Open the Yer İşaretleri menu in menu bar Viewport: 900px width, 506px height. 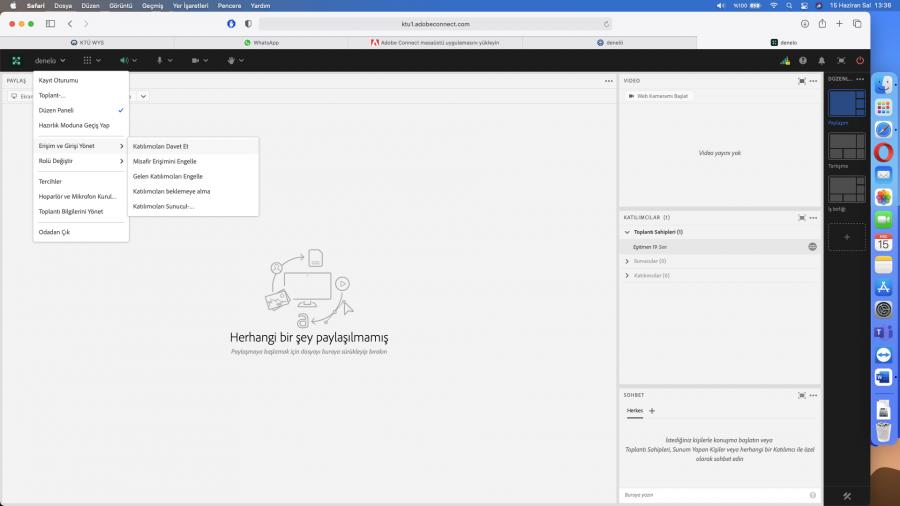pyautogui.click(x=190, y=5)
